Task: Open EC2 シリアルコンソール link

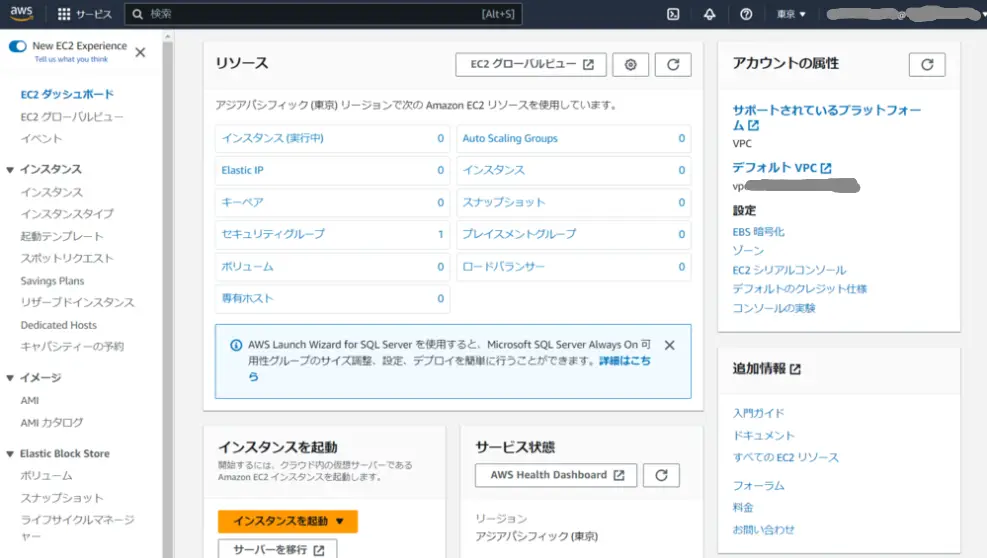Action: (x=789, y=270)
